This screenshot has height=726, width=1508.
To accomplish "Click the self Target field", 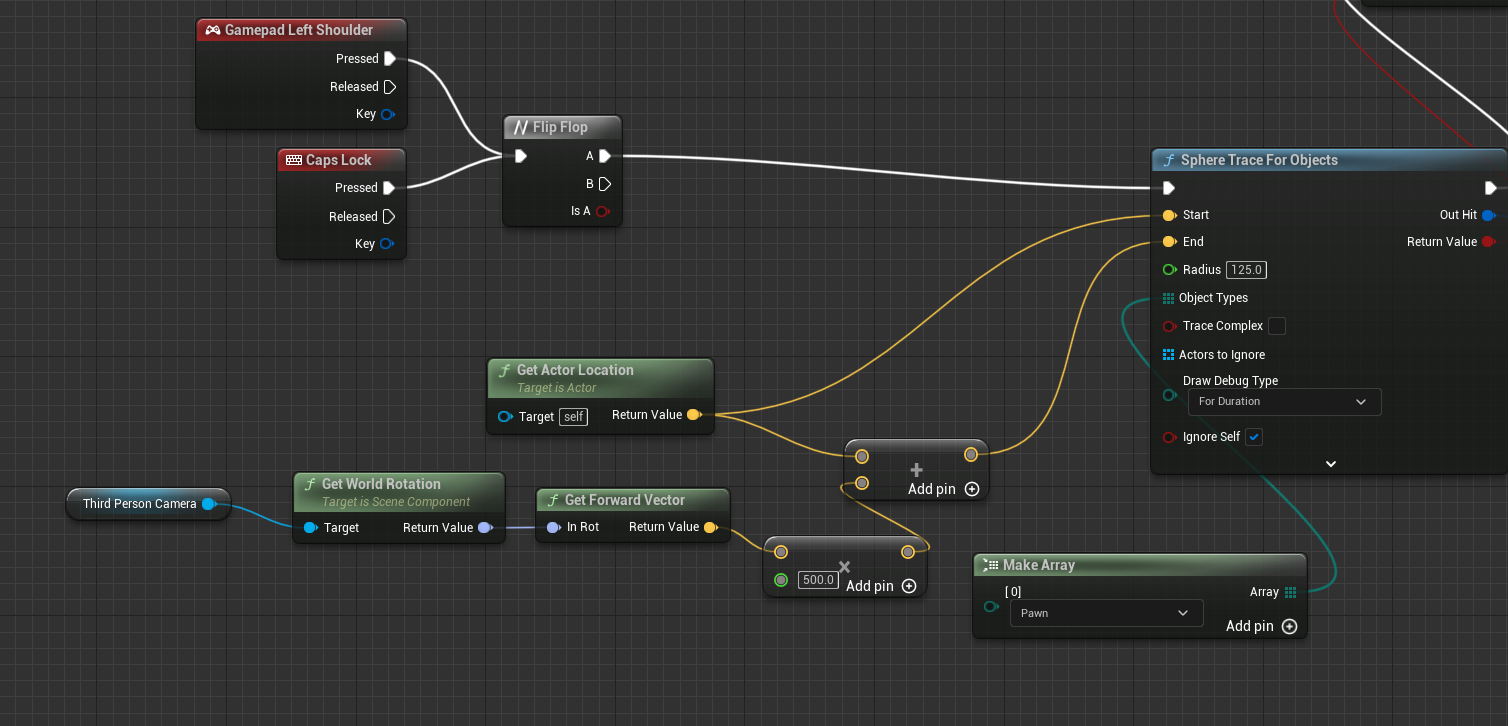I will click(573, 417).
